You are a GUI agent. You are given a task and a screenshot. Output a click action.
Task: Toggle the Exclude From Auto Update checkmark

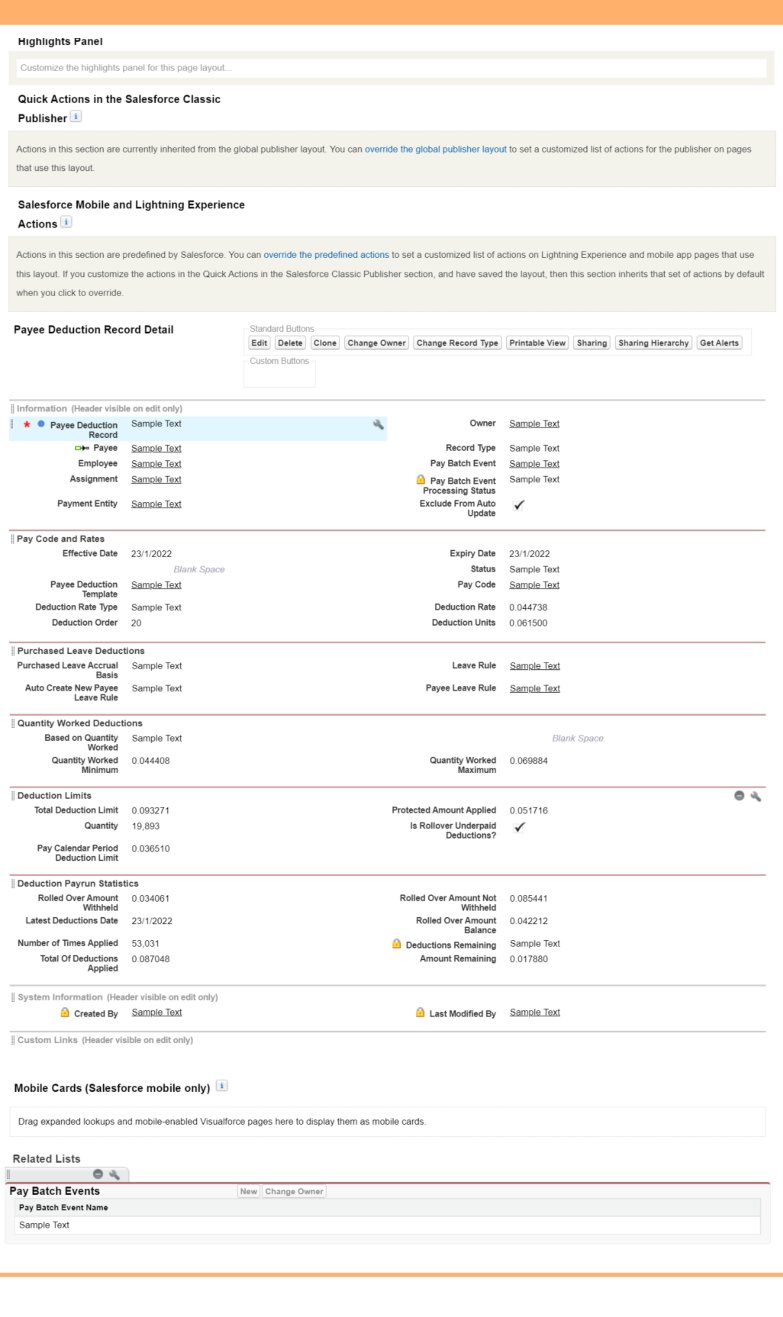point(518,506)
